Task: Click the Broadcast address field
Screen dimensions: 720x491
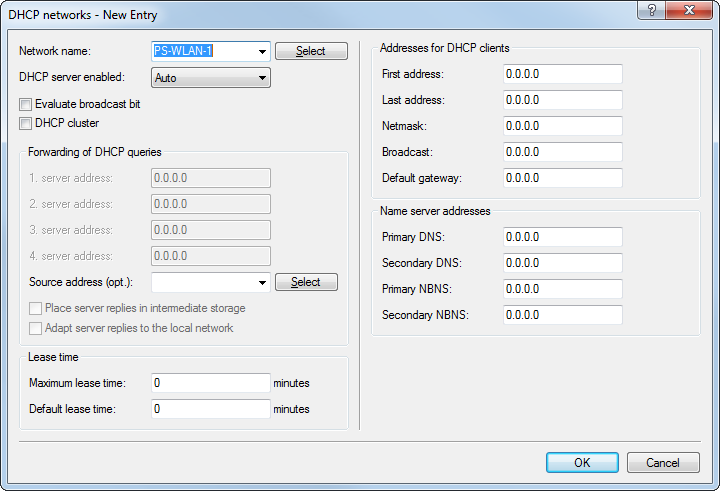Action: [562, 152]
